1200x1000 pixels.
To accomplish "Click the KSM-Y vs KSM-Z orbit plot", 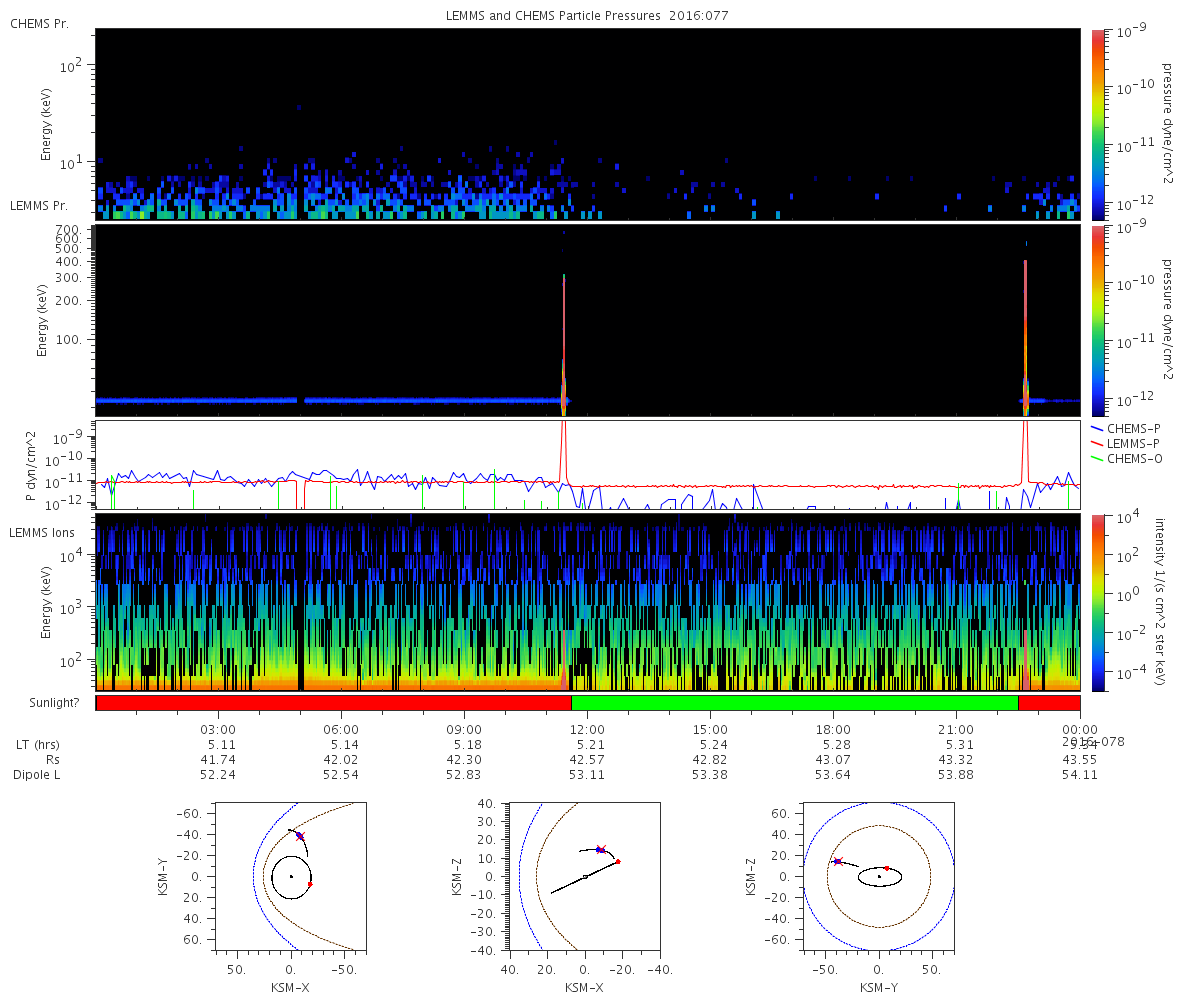I will [x=879, y=875].
